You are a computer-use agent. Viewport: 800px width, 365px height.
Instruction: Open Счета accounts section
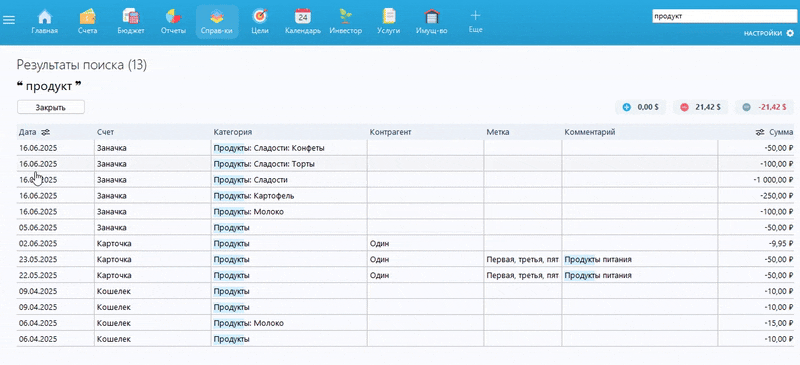pos(88,22)
